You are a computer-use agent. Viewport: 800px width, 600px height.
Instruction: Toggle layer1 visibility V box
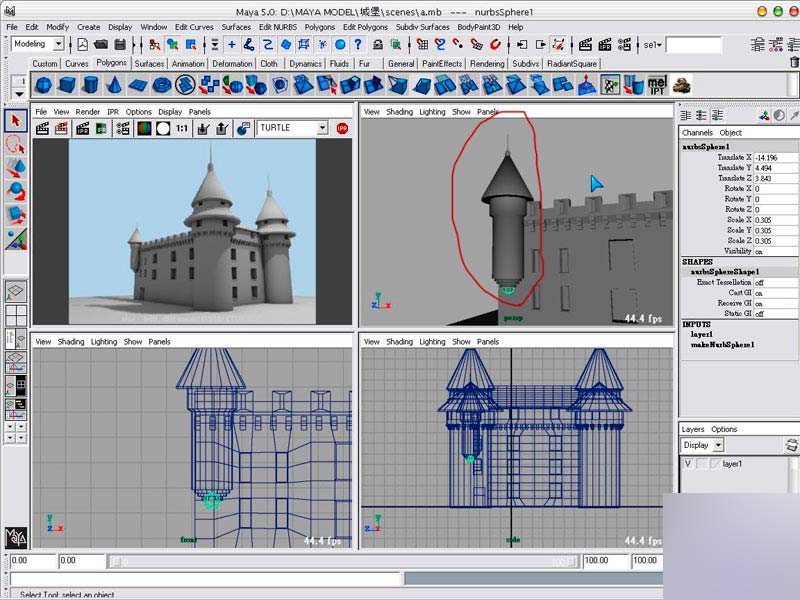687,464
